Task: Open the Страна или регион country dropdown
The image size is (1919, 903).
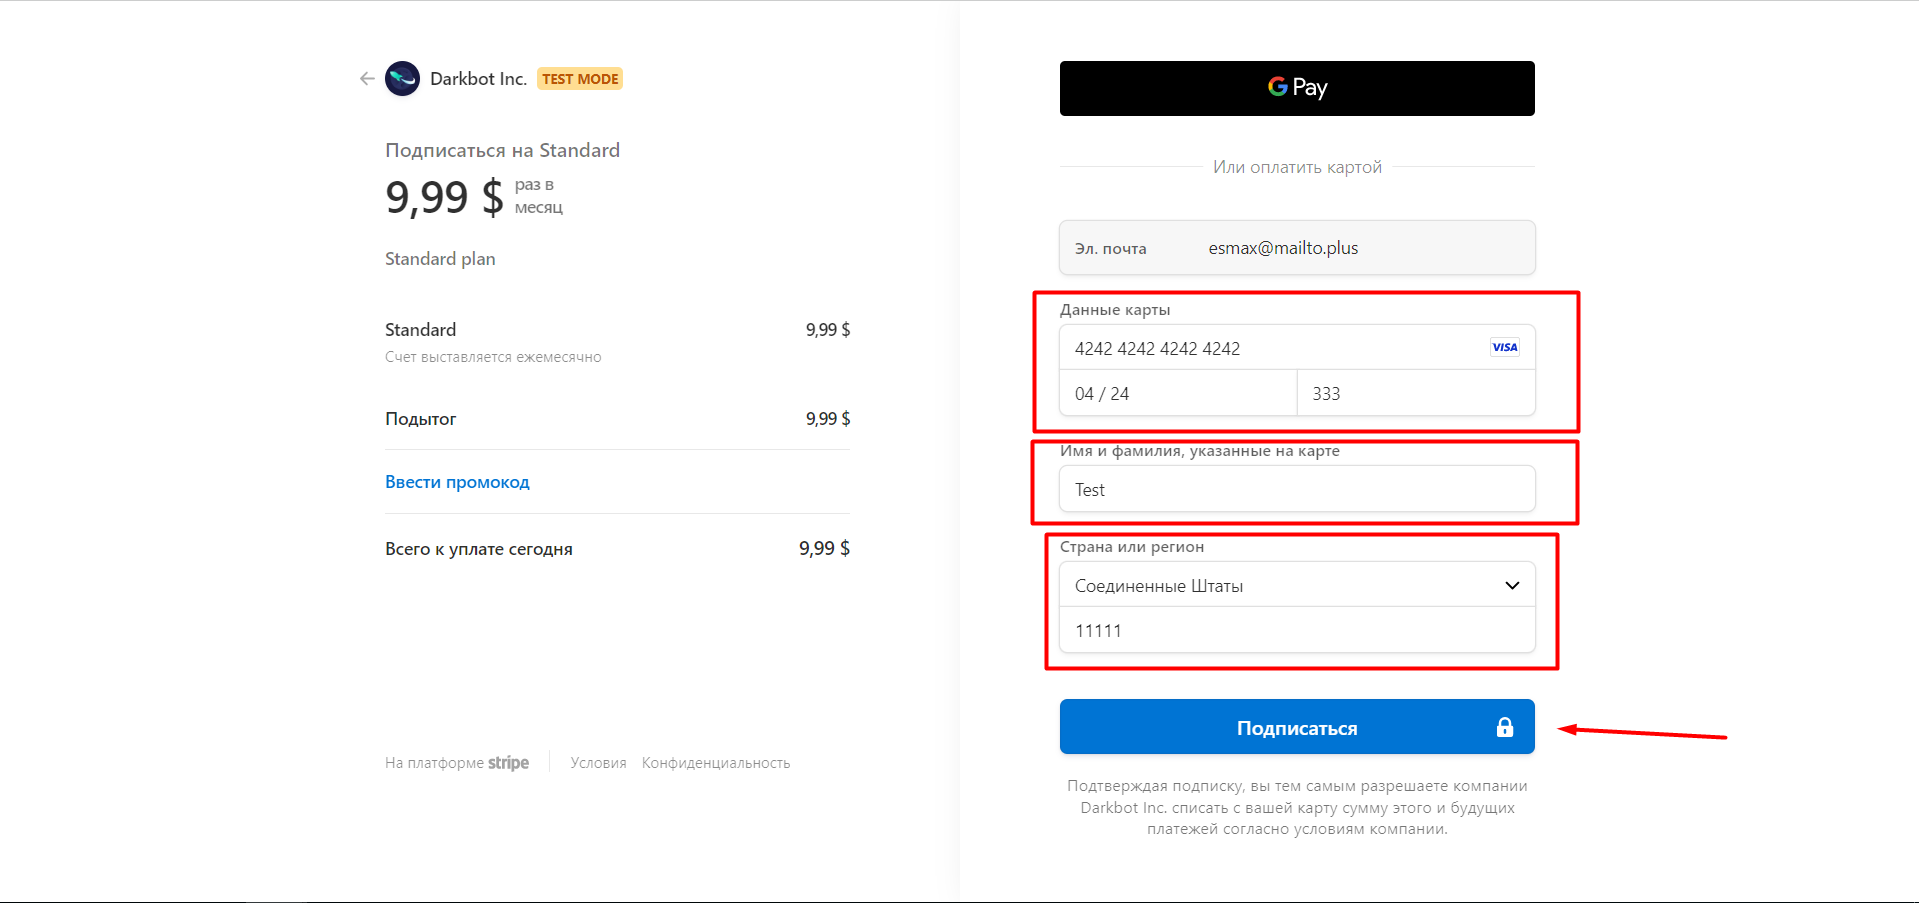Action: 1296,584
